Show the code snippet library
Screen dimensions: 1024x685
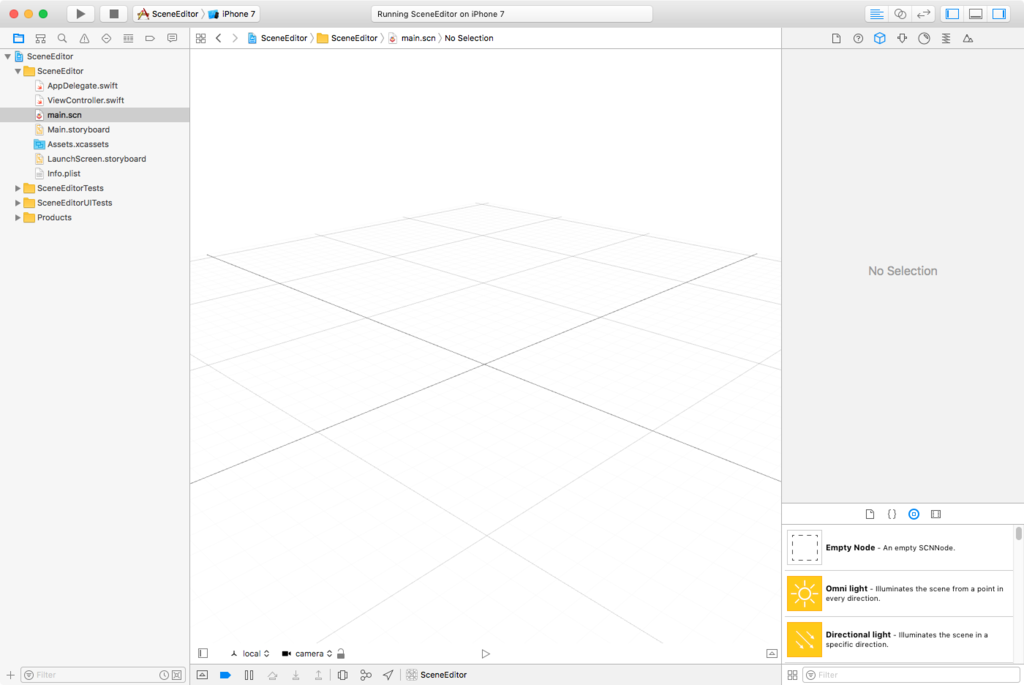(x=891, y=515)
